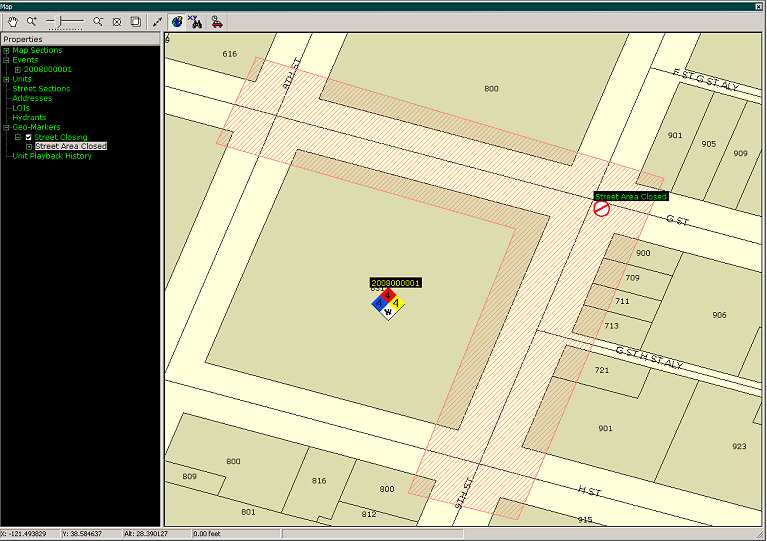Screen dimensions: 767x541
Task: Click the zoom in magnifier tool
Action: tap(32, 21)
